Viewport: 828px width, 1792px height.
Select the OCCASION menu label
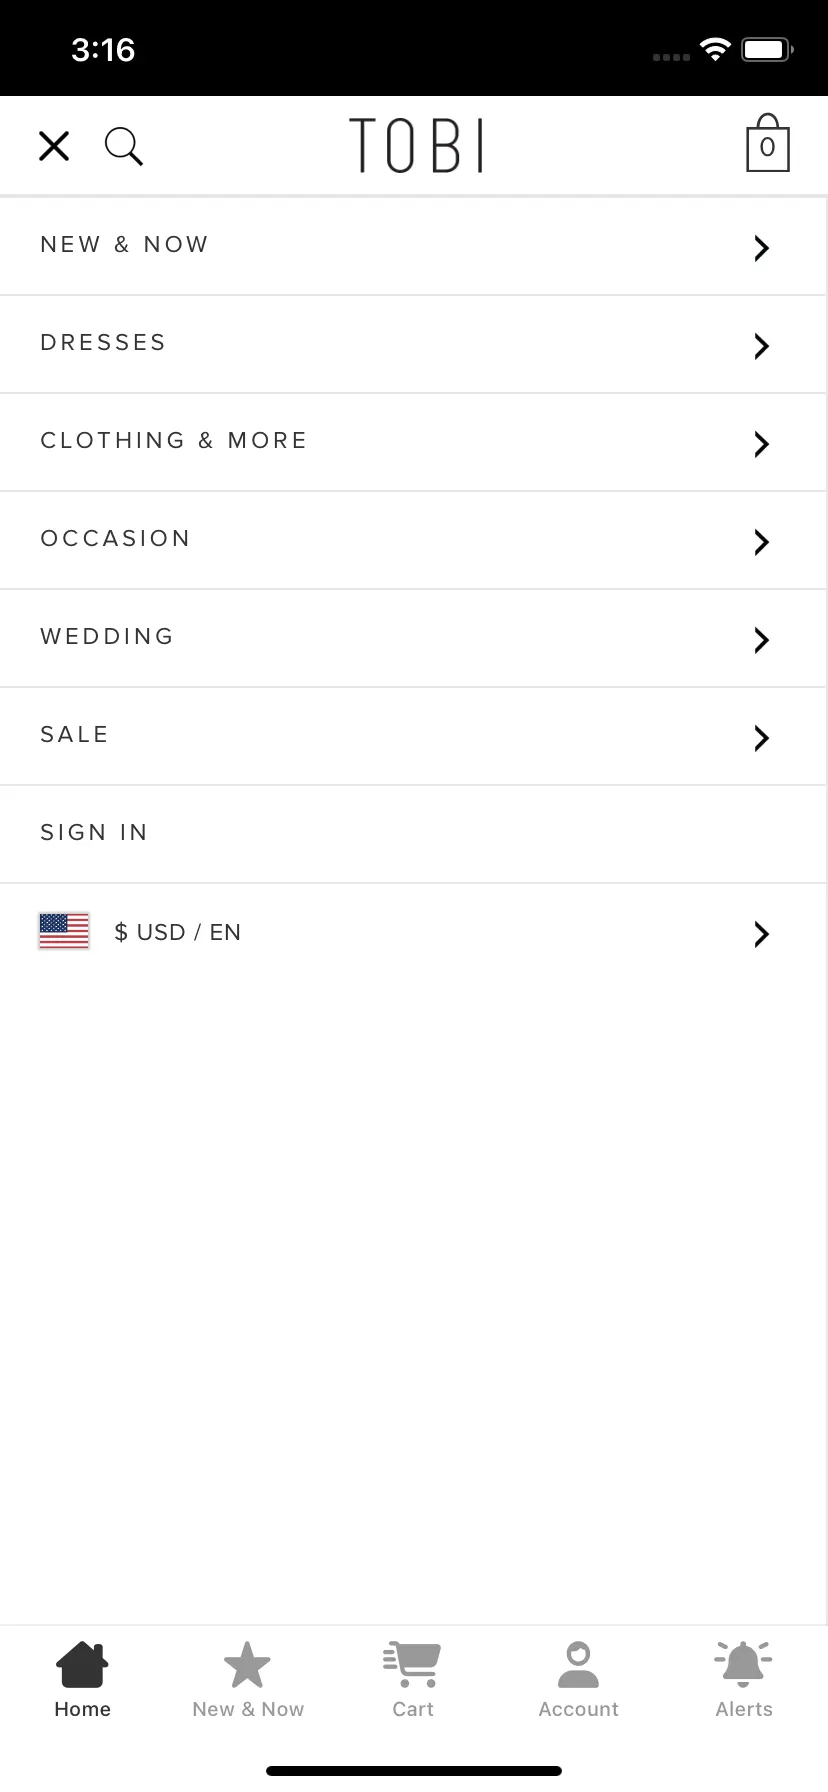[115, 538]
